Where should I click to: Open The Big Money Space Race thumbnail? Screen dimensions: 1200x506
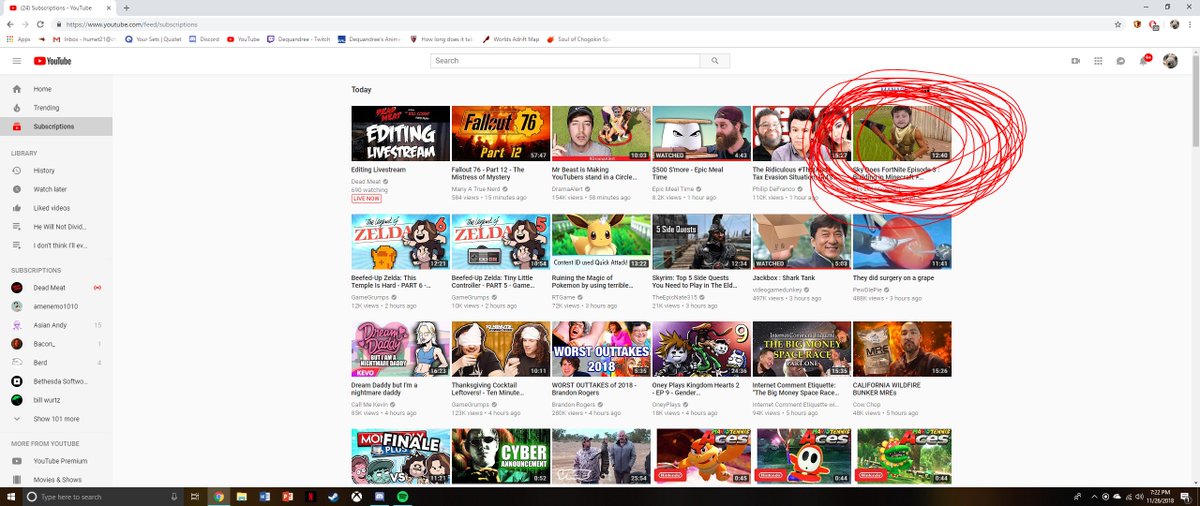(800, 349)
